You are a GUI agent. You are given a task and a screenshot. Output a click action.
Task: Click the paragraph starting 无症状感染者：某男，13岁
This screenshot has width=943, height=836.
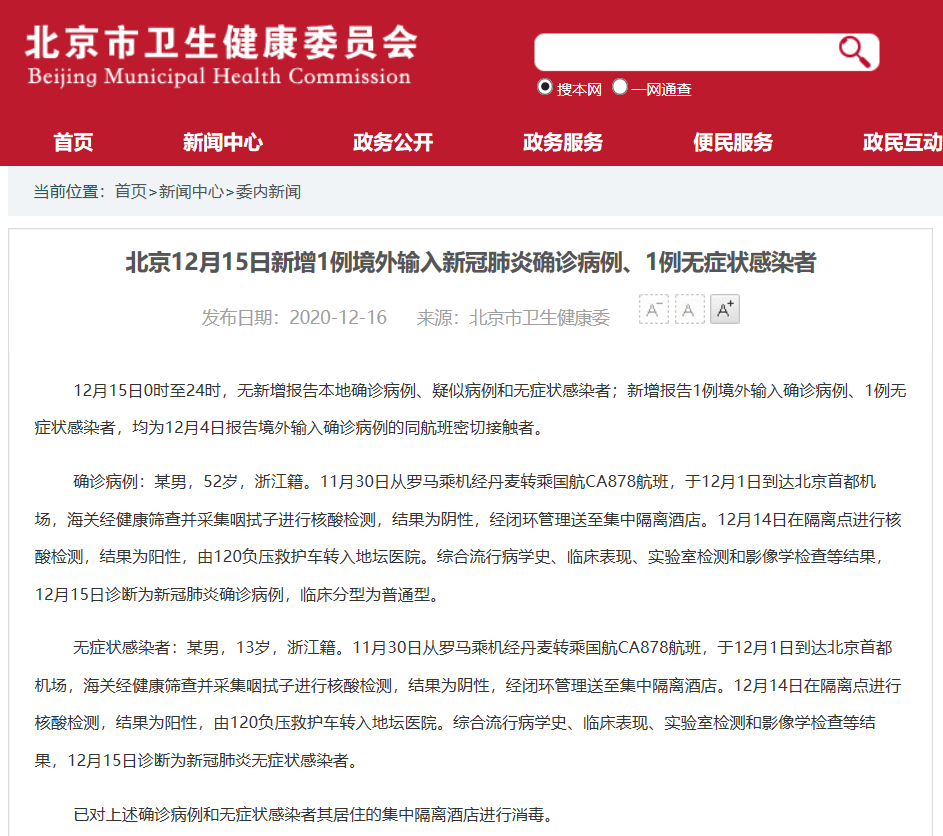[468, 704]
